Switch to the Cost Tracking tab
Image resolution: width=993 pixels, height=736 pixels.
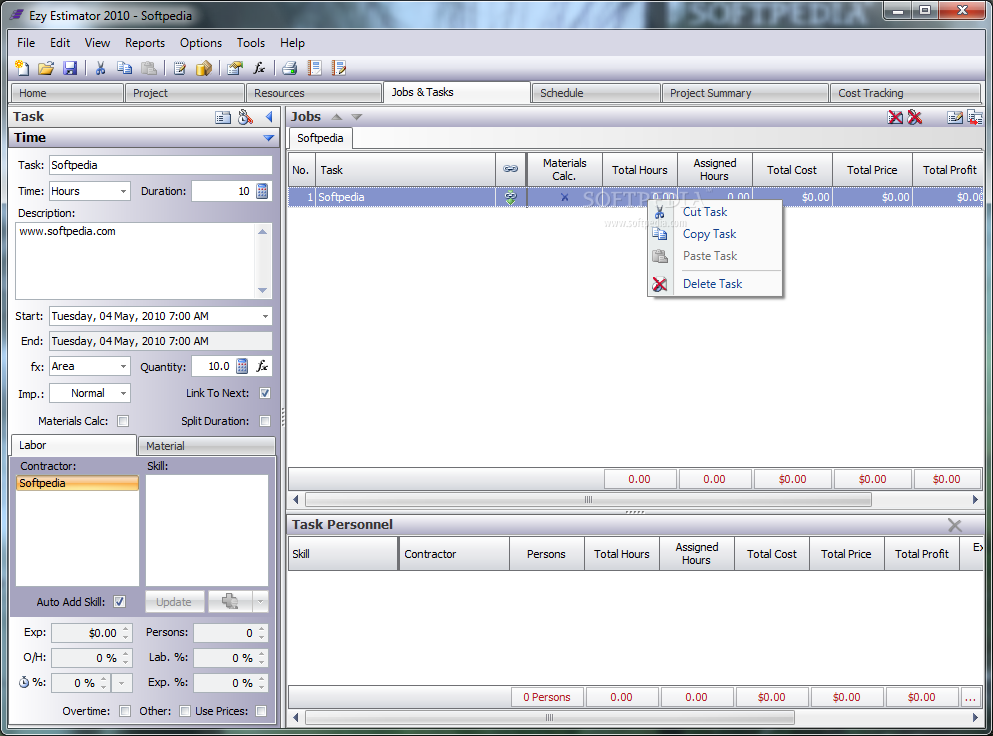point(905,93)
